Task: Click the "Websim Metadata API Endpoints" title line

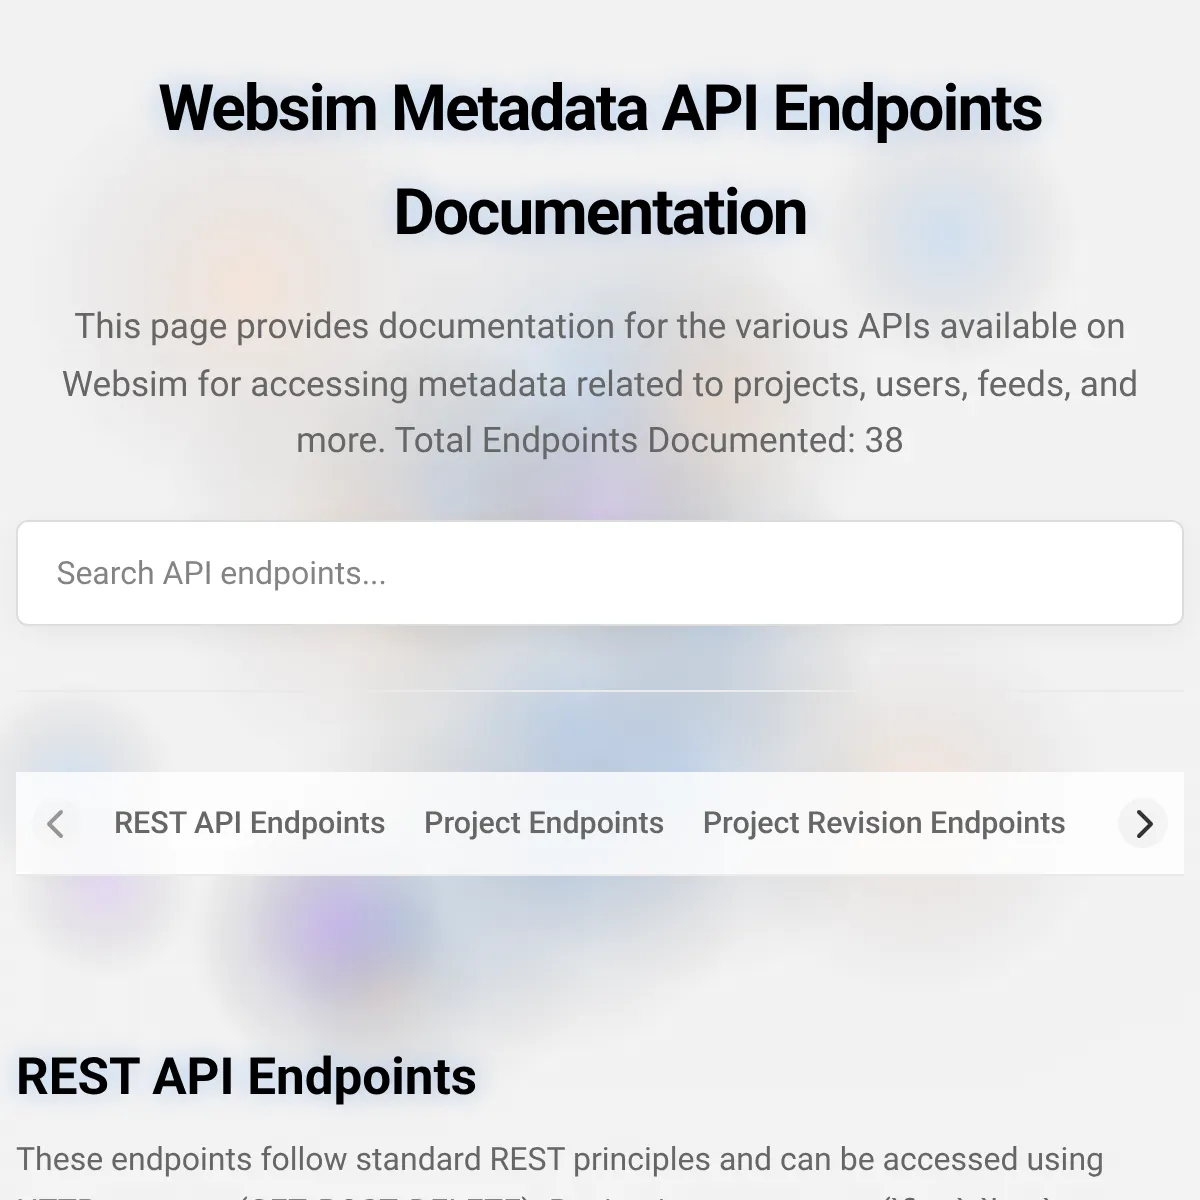Action: pos(600,108)
